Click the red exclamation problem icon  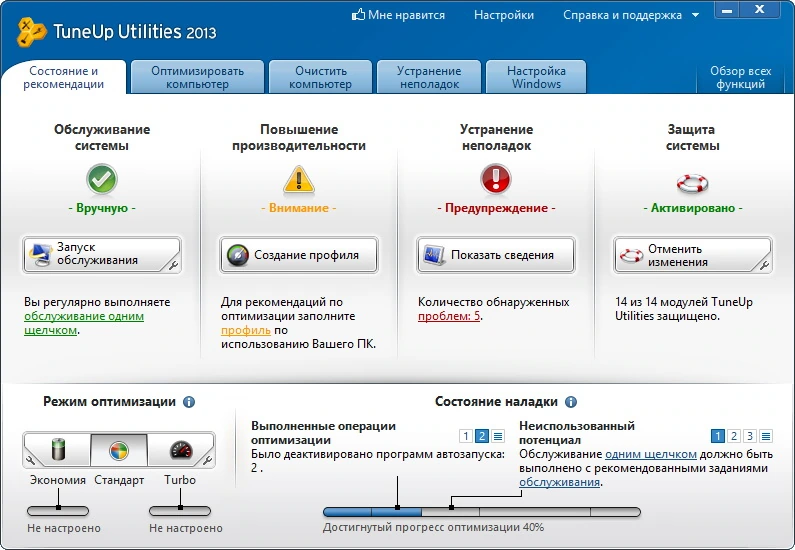pyautogui.click(x=496, y=178)
